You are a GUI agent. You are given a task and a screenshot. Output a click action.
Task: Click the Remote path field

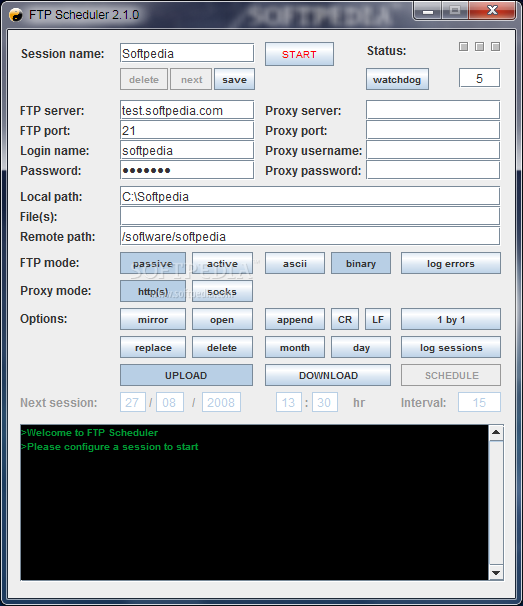[x=310, y=236]
